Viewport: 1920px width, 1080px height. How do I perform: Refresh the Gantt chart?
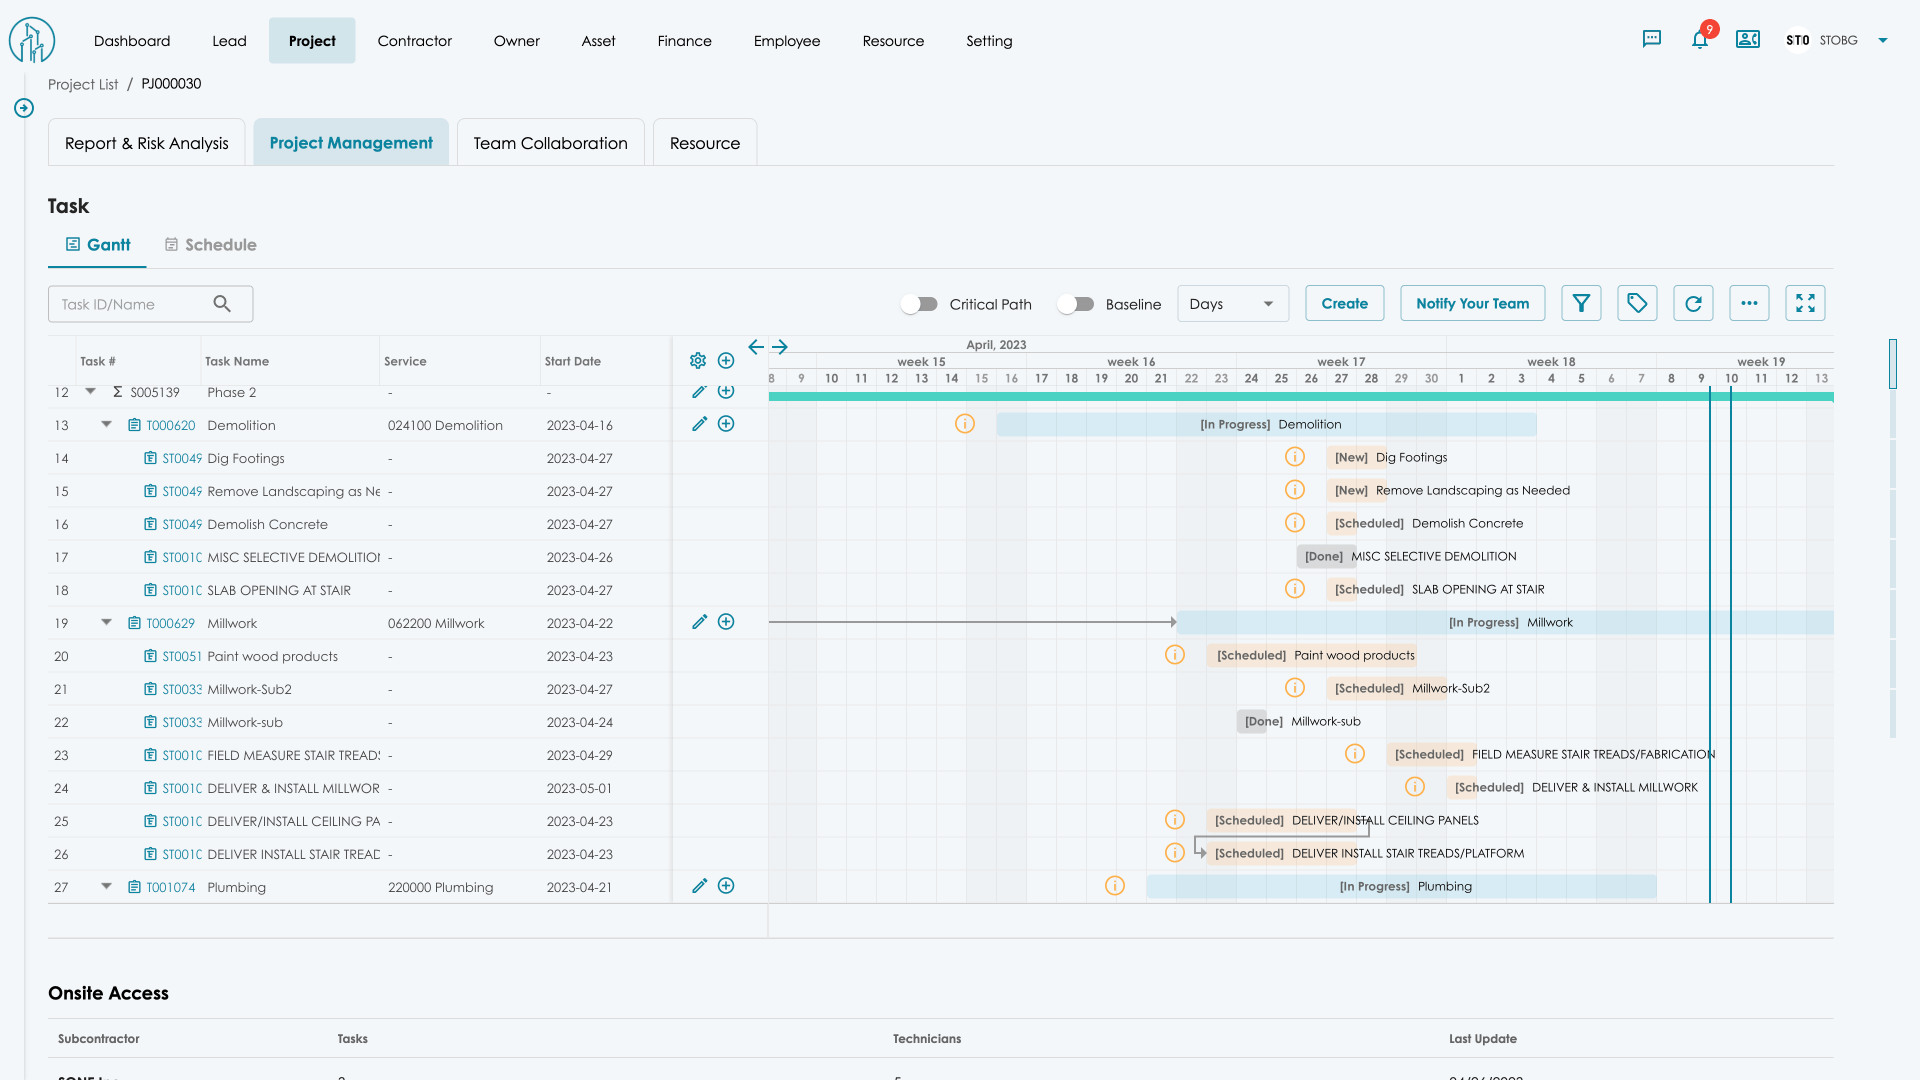tap(1693, 303)
